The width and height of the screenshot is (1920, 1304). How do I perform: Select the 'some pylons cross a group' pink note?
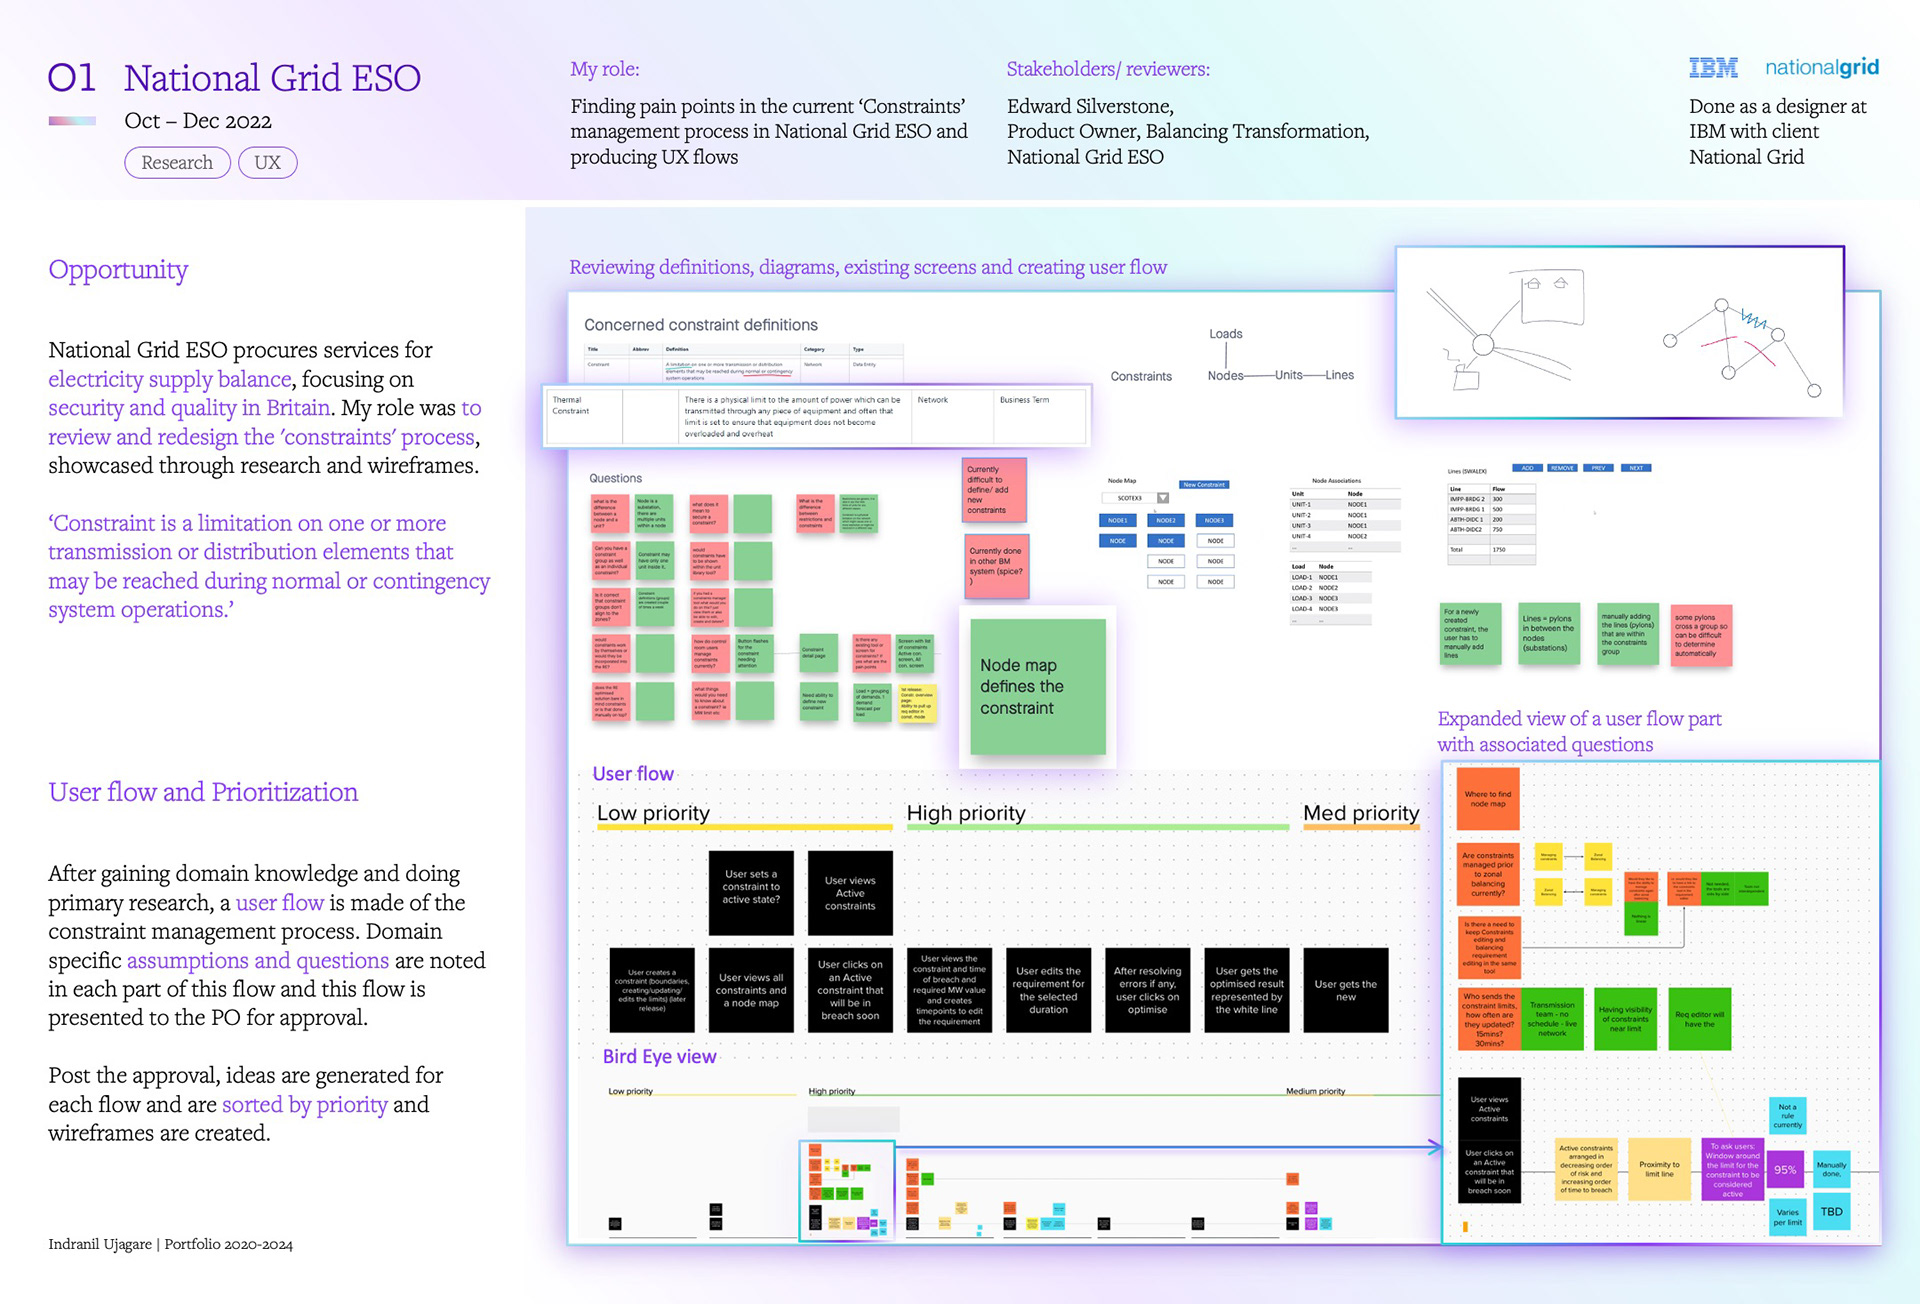[x=1702, y=635]
